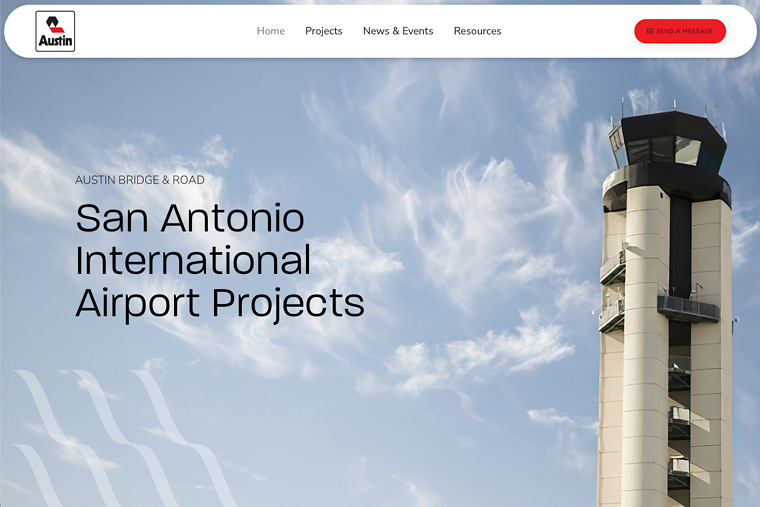
Task: Open the Resources menu
Action: tap(477, 31)
